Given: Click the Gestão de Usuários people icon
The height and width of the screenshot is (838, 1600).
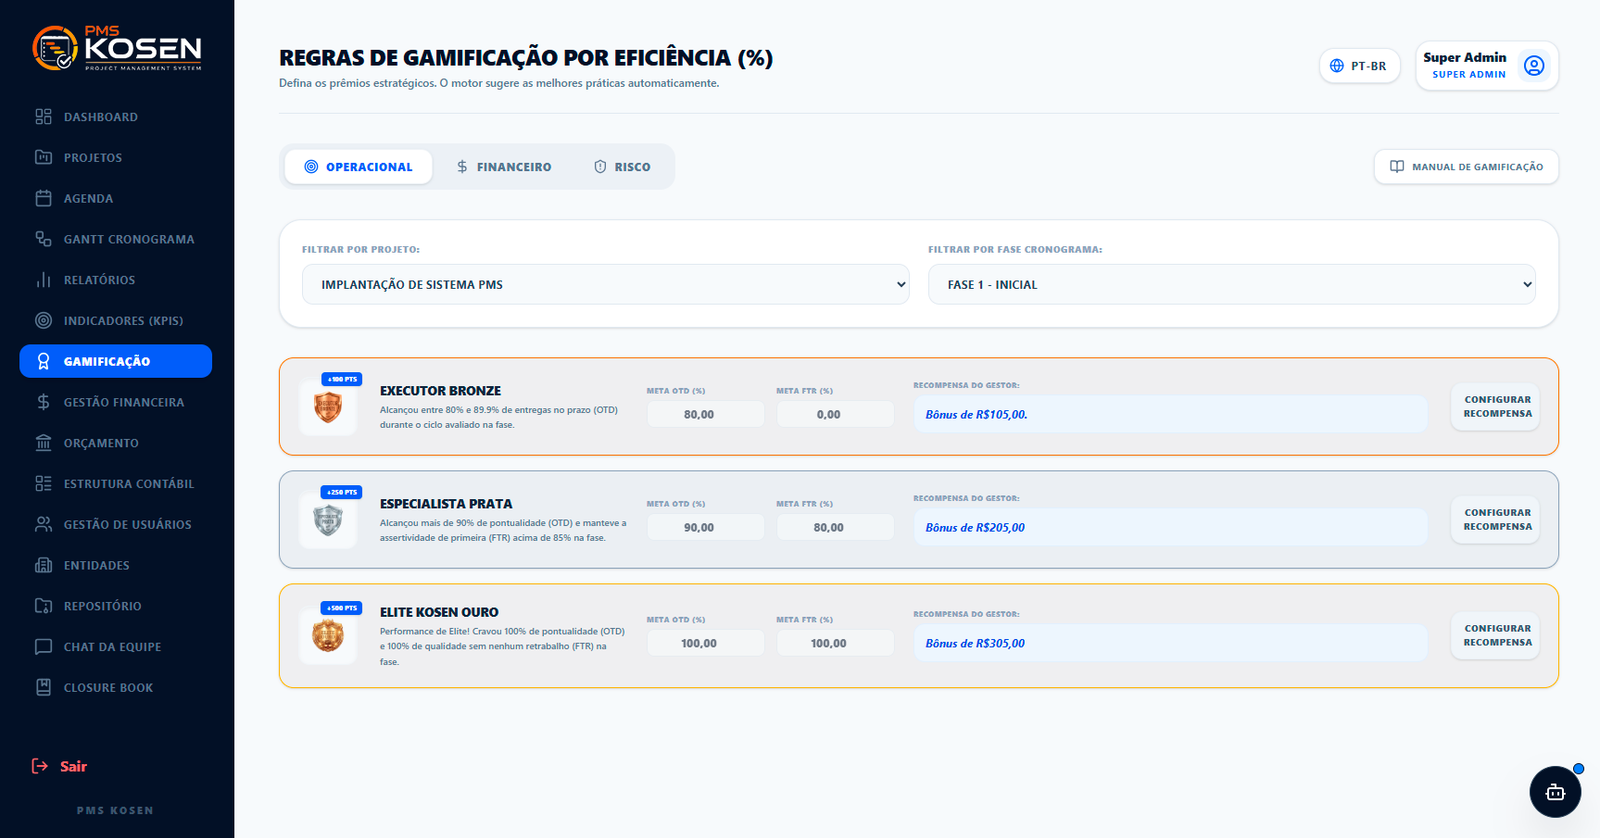Looking at the screenshot, I should [43, 524].
